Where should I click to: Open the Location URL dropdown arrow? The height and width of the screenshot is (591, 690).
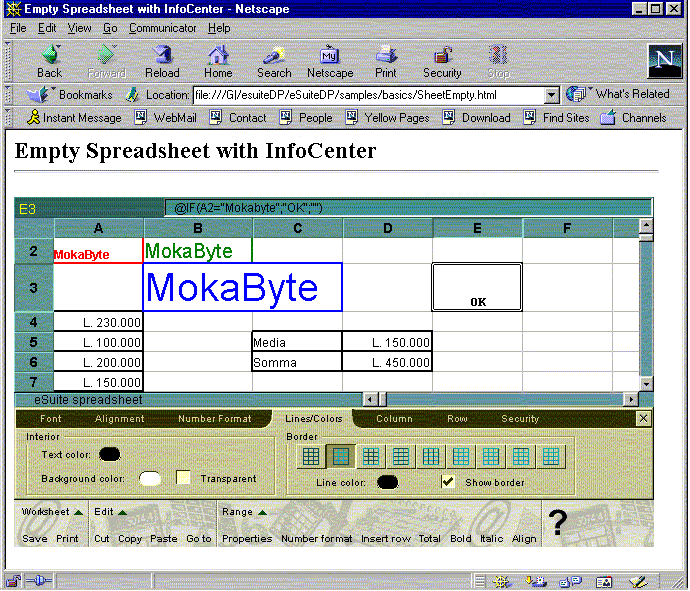click(551, 95)
